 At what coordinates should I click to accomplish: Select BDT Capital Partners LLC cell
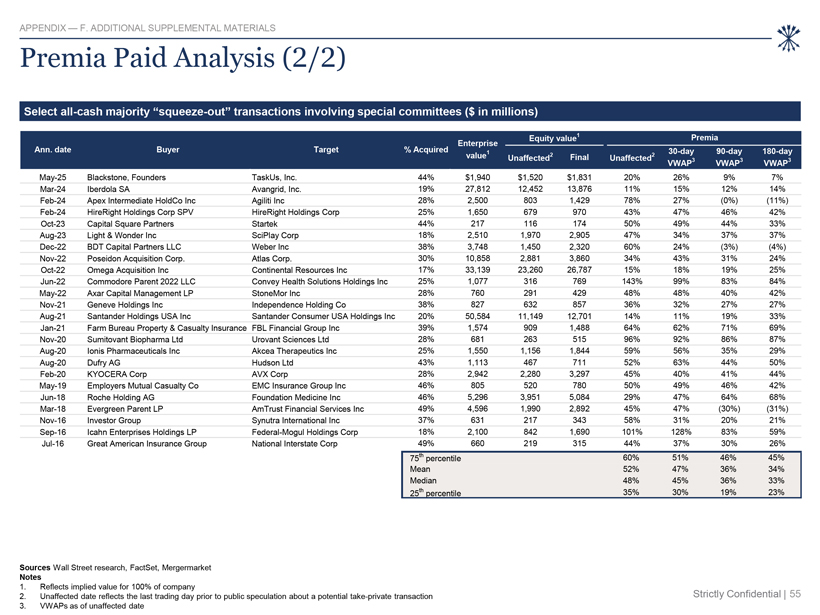[x=134, y=247]
